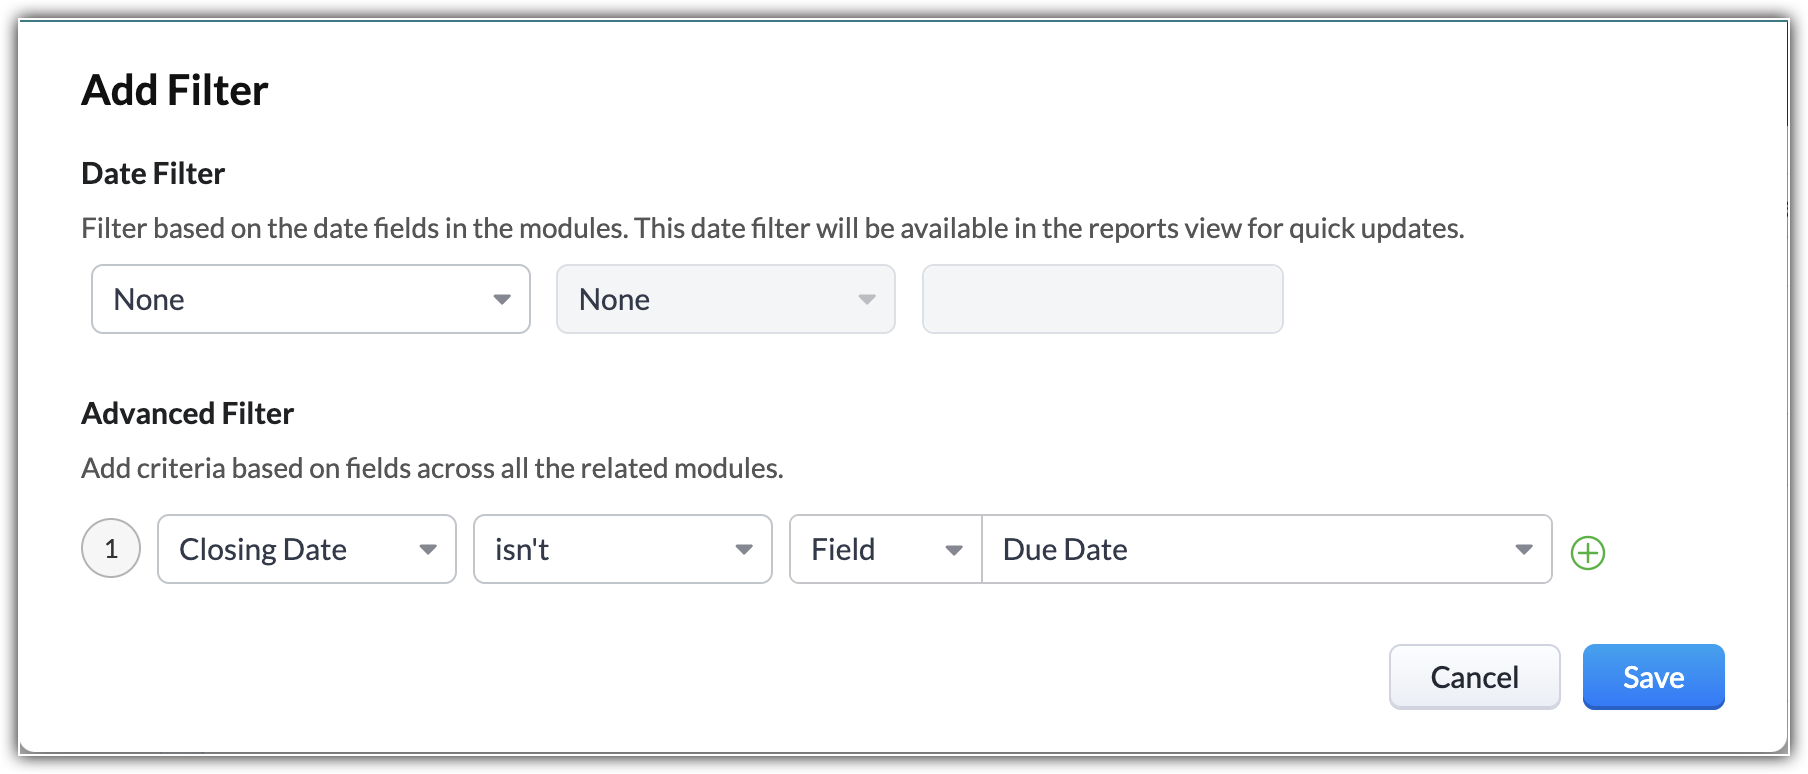Open the second None date range dropdown
1808x774 pixels.
726,299
